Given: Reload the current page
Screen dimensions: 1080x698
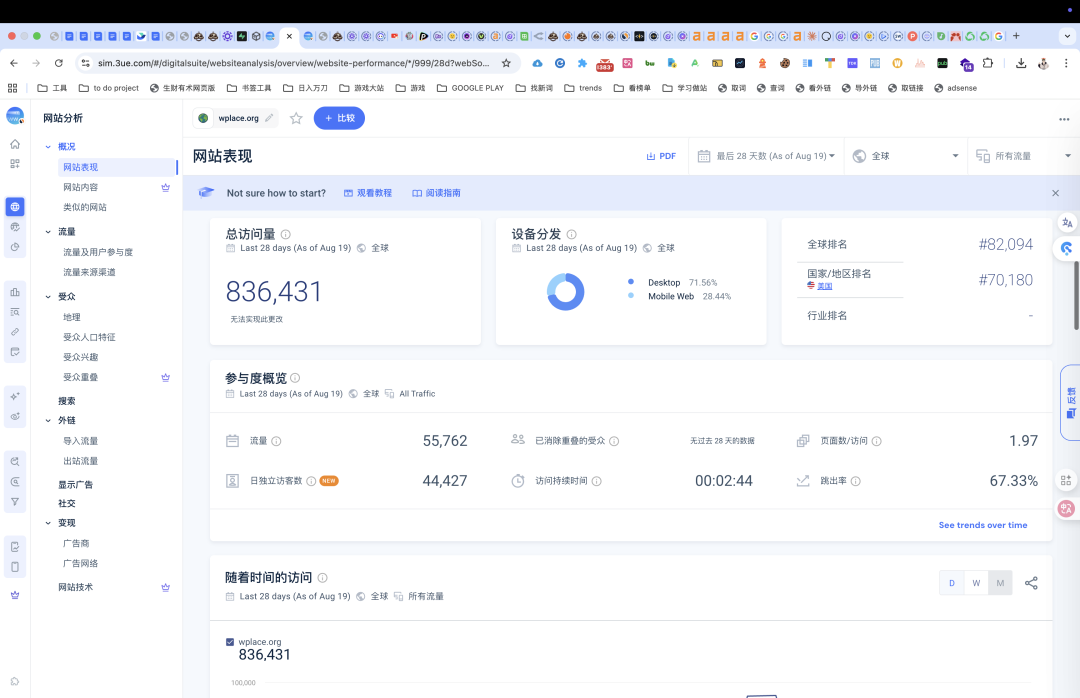Looking at the screenshot, I should [59, 63].
